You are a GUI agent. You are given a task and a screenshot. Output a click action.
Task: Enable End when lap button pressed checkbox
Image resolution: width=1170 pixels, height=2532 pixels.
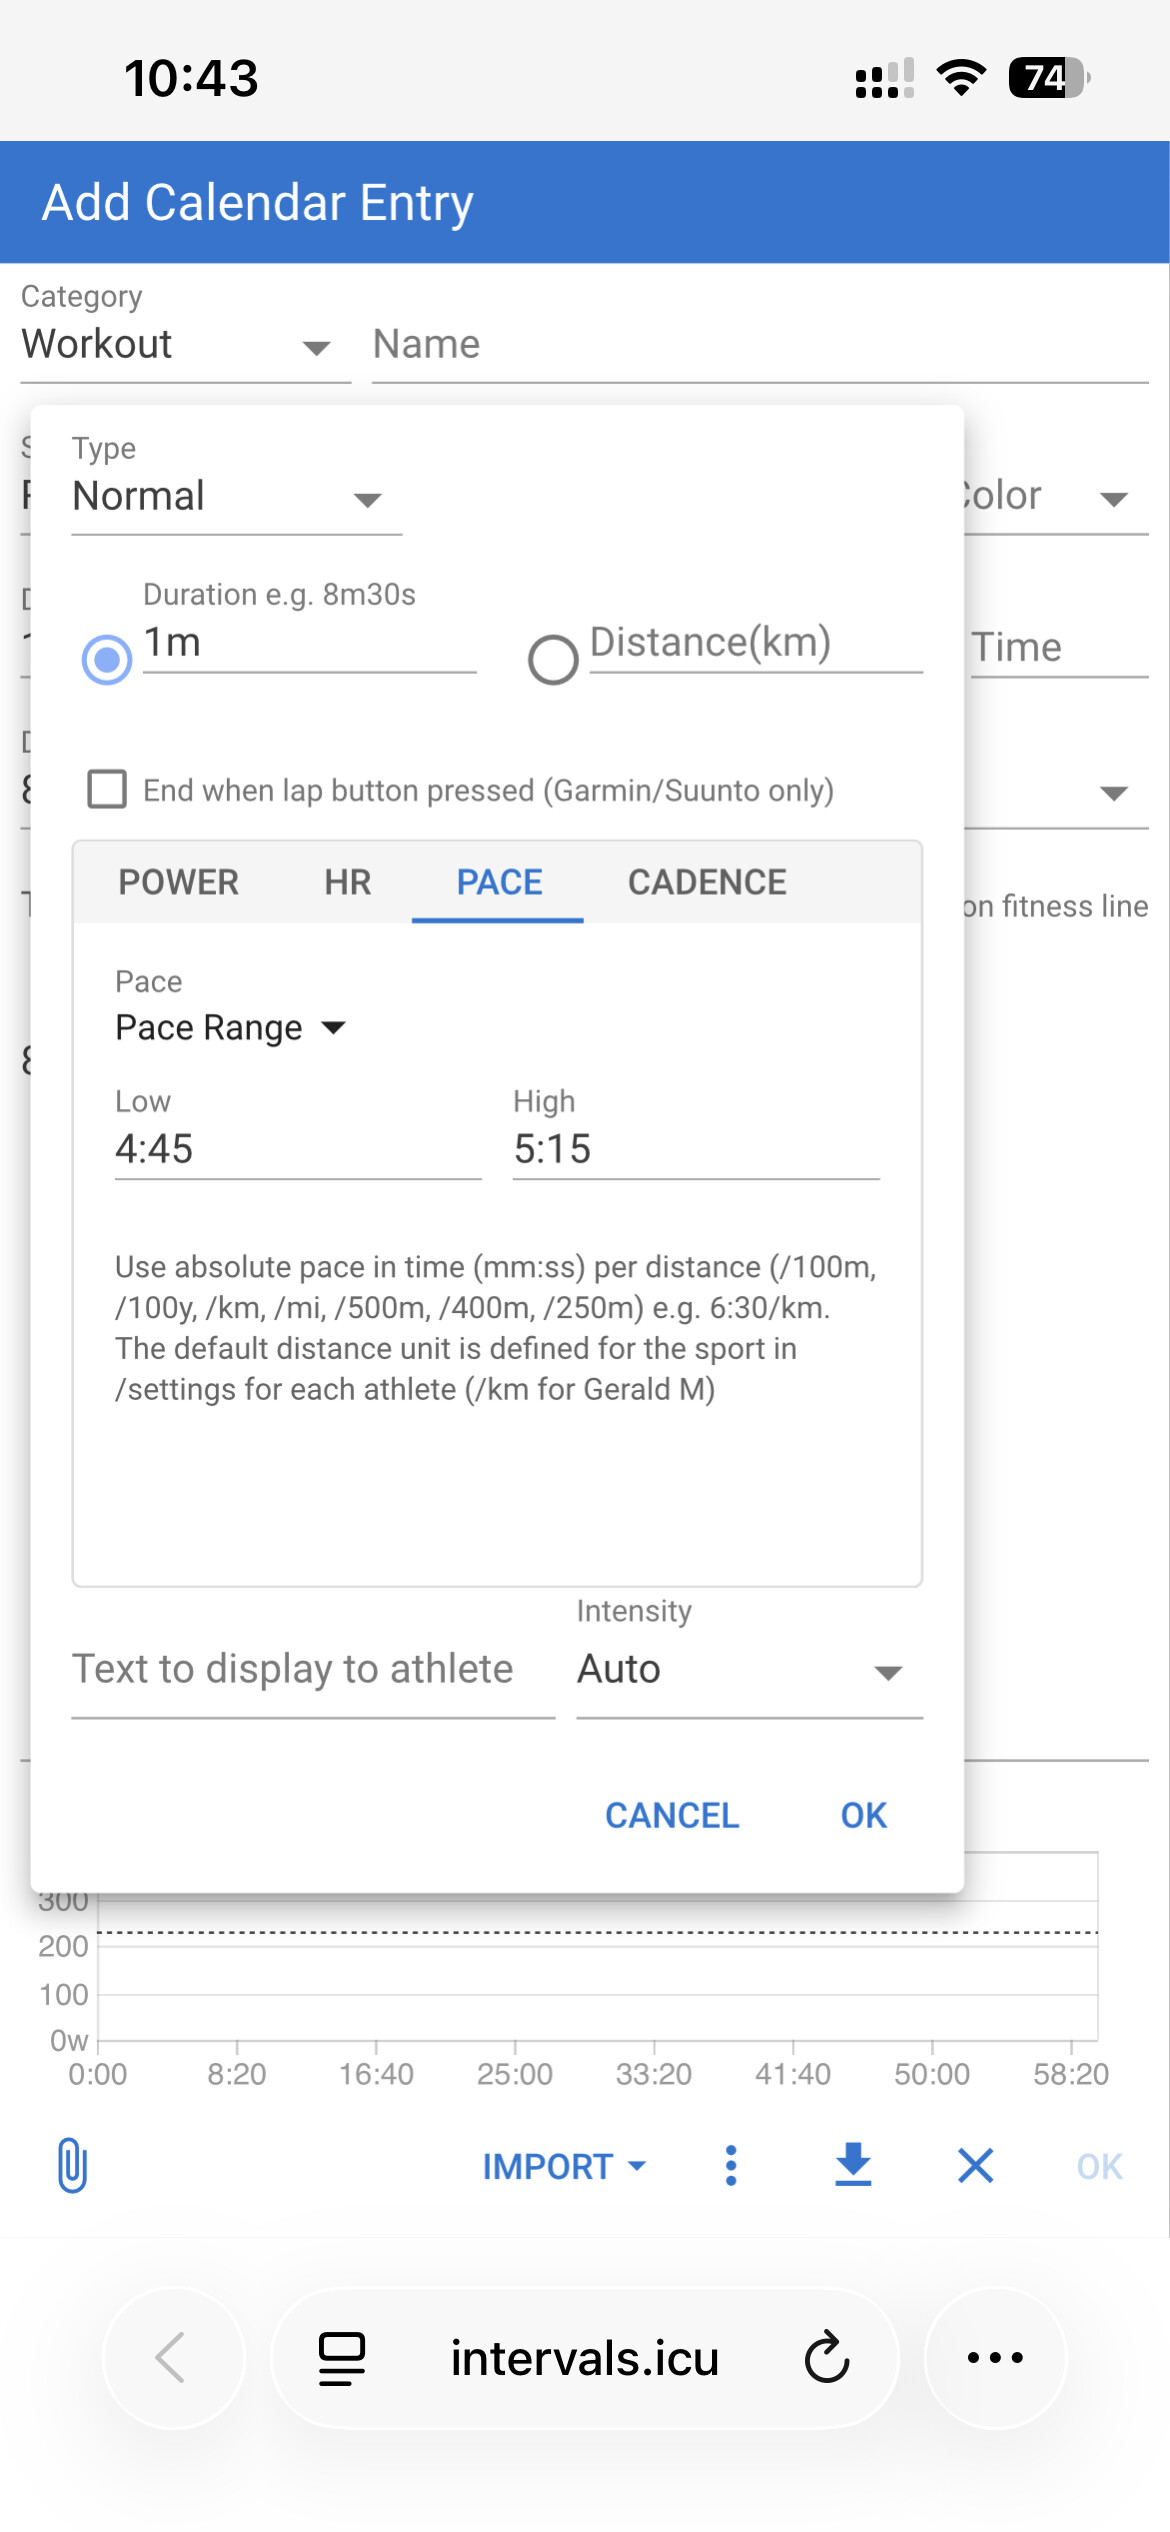pyautogui.click(x=107, y=789)
